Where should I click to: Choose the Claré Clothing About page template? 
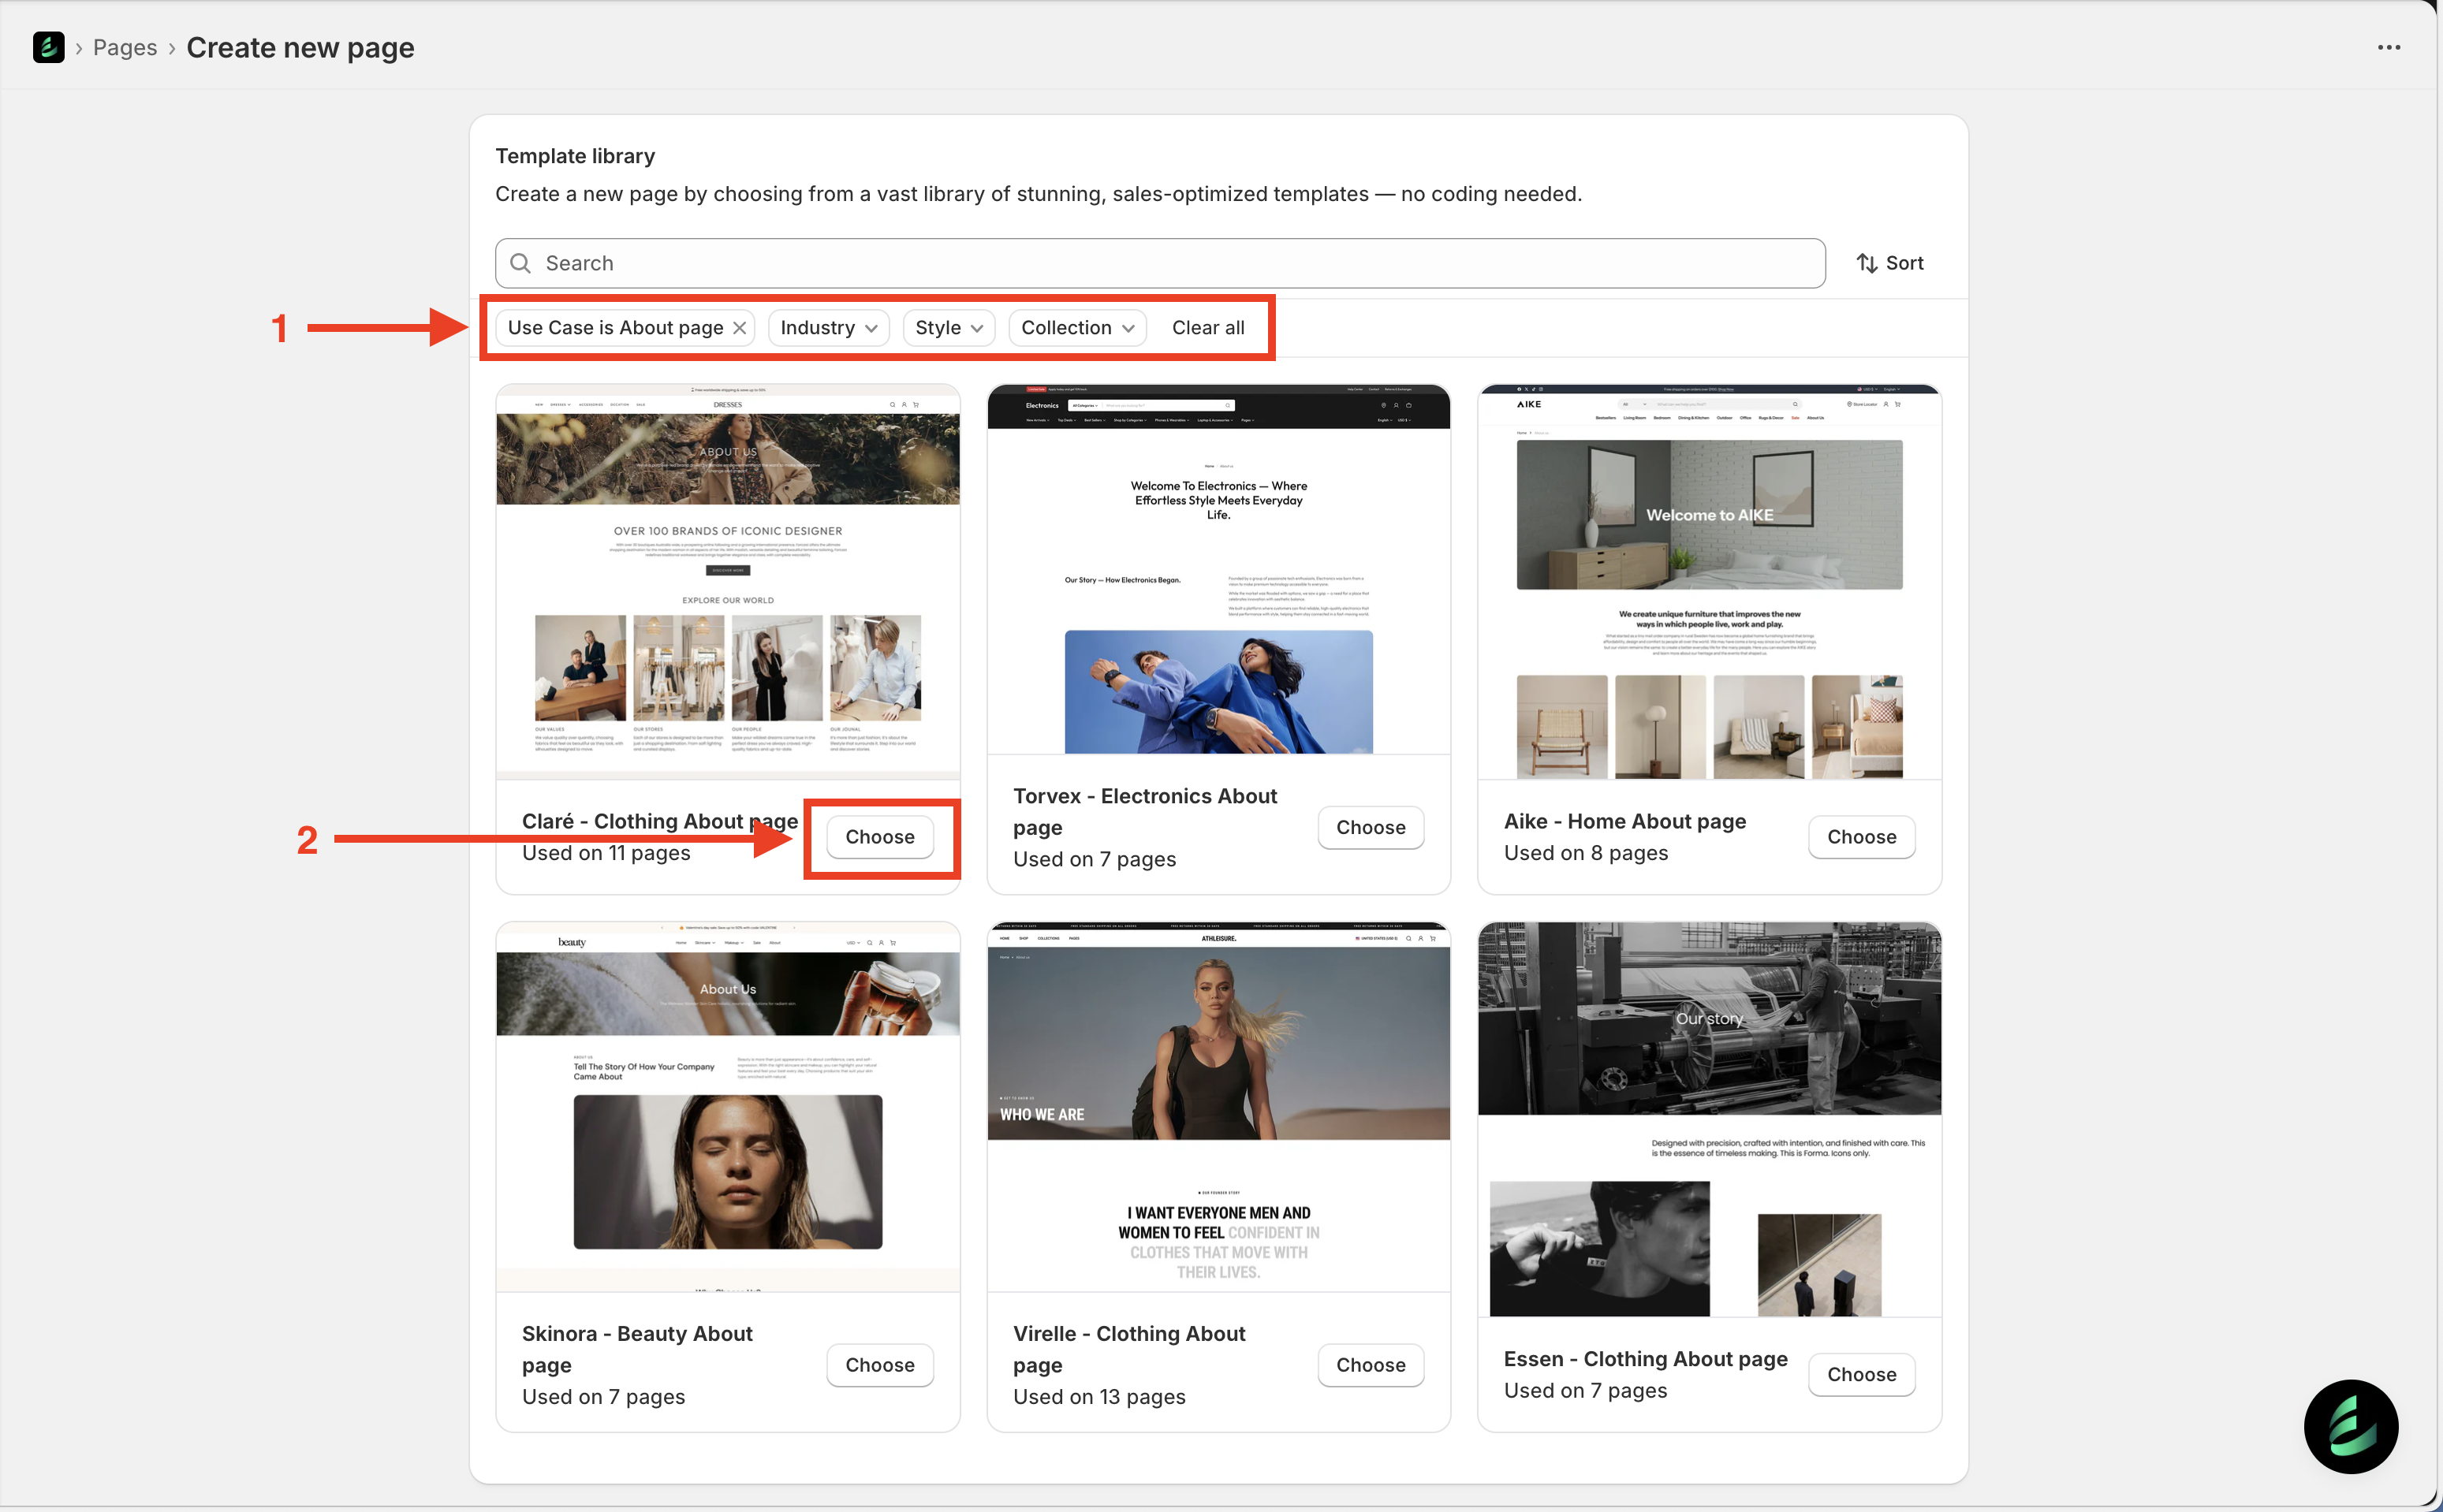(879, 837)
